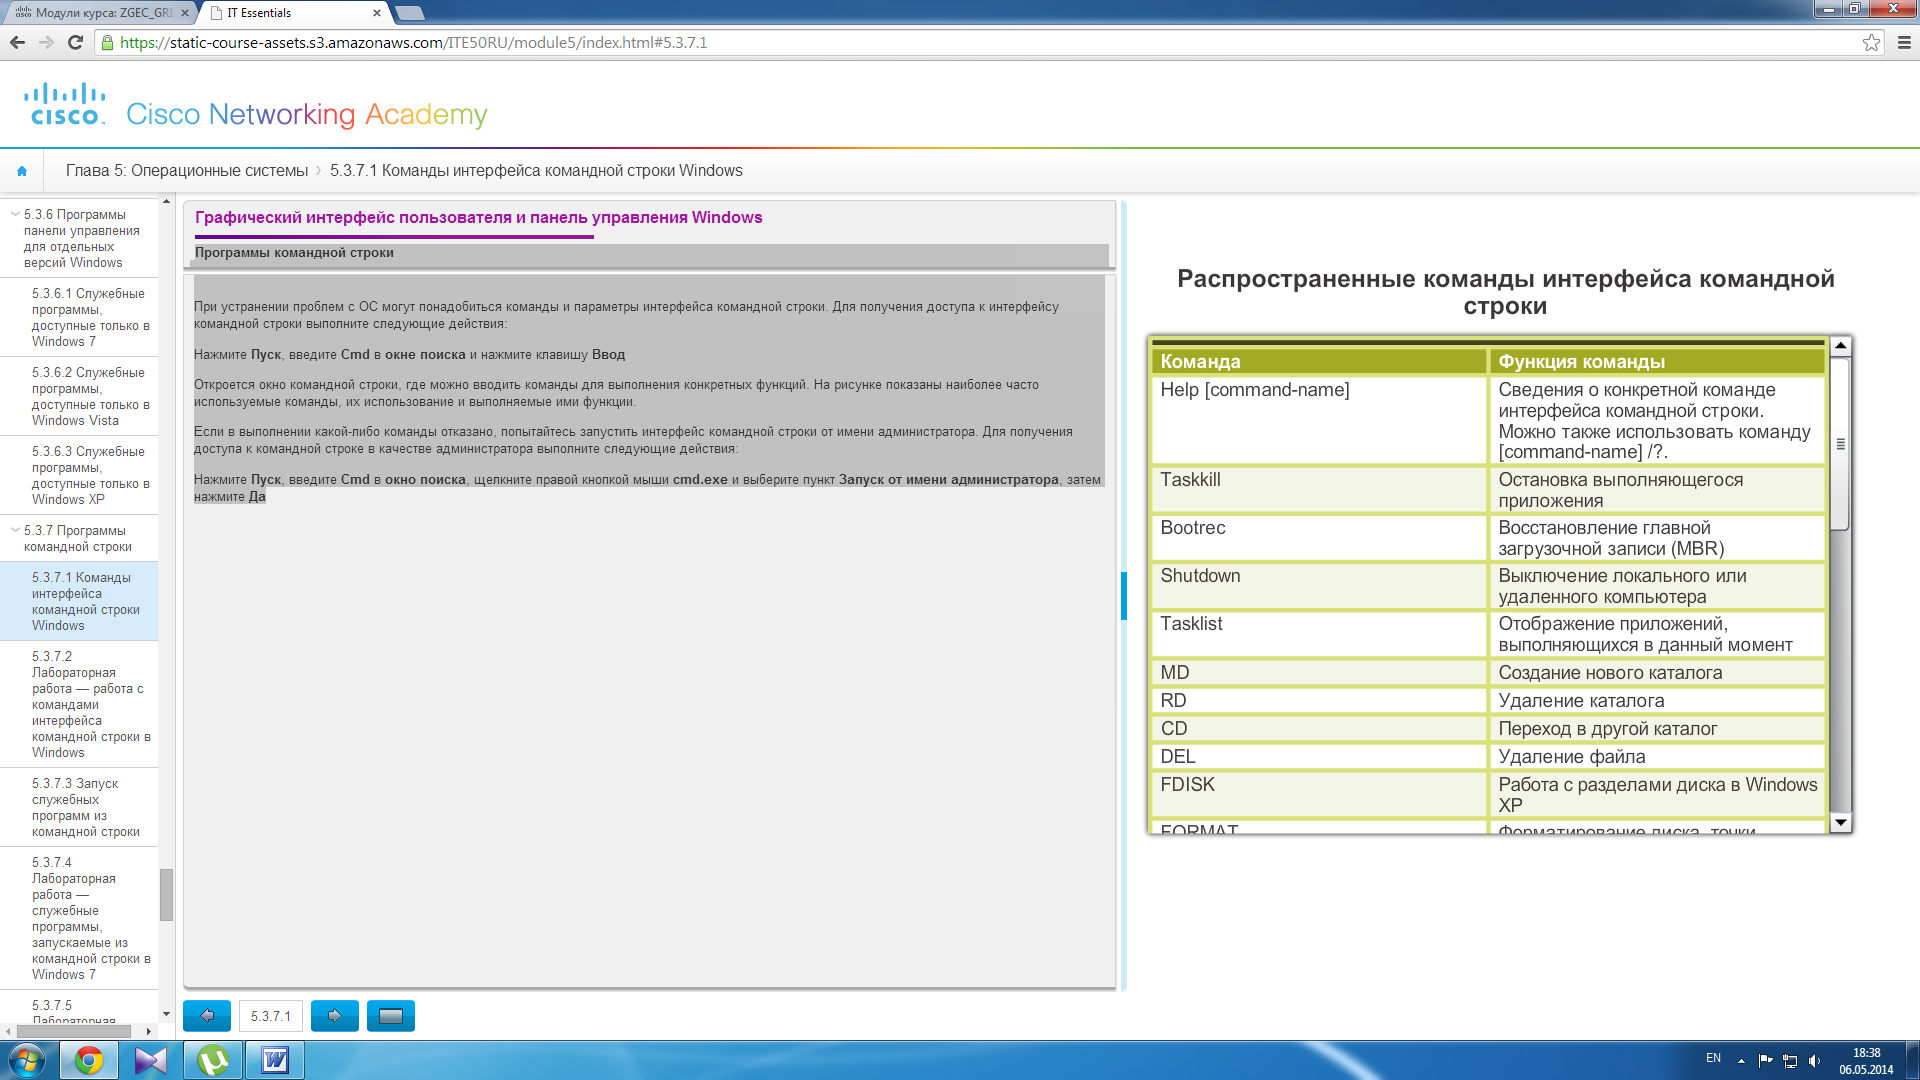This screenshot has height=1080, width=1920.
Task: Click the Help [command-name] cell
Action: click(1319, 420)
